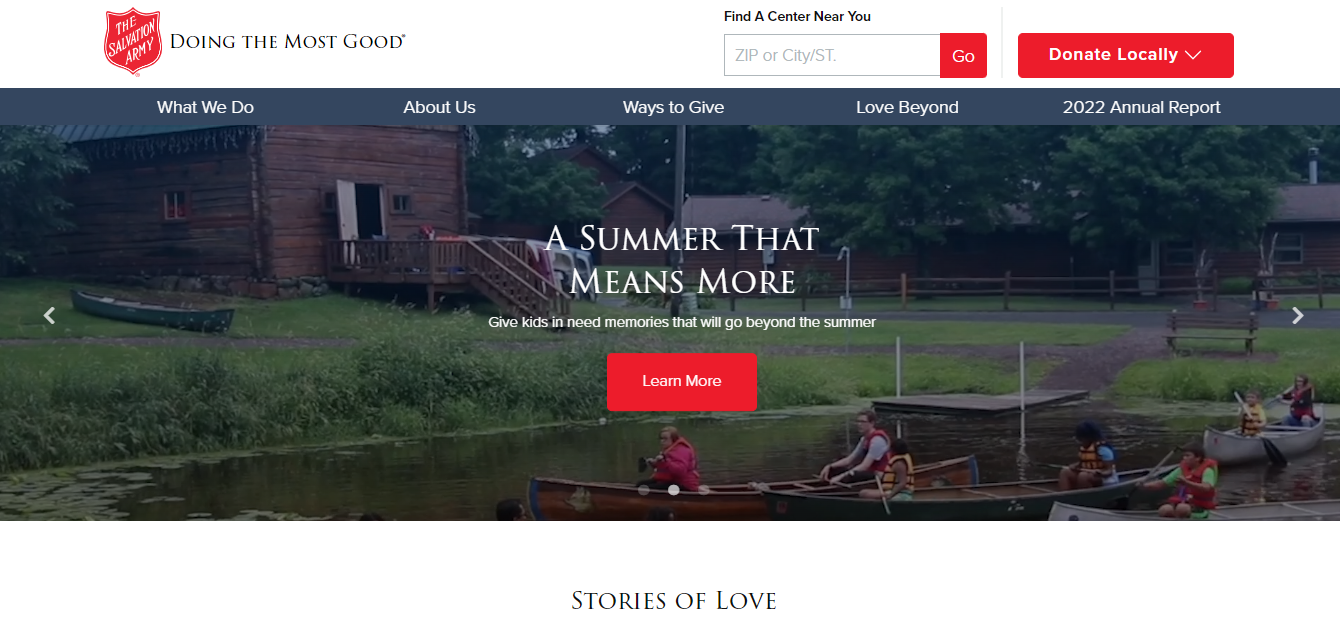1340x636 pixels.
Task: Click the Salvation Army red shield logo
Action: pyautogui.click(x=133, y=42)
